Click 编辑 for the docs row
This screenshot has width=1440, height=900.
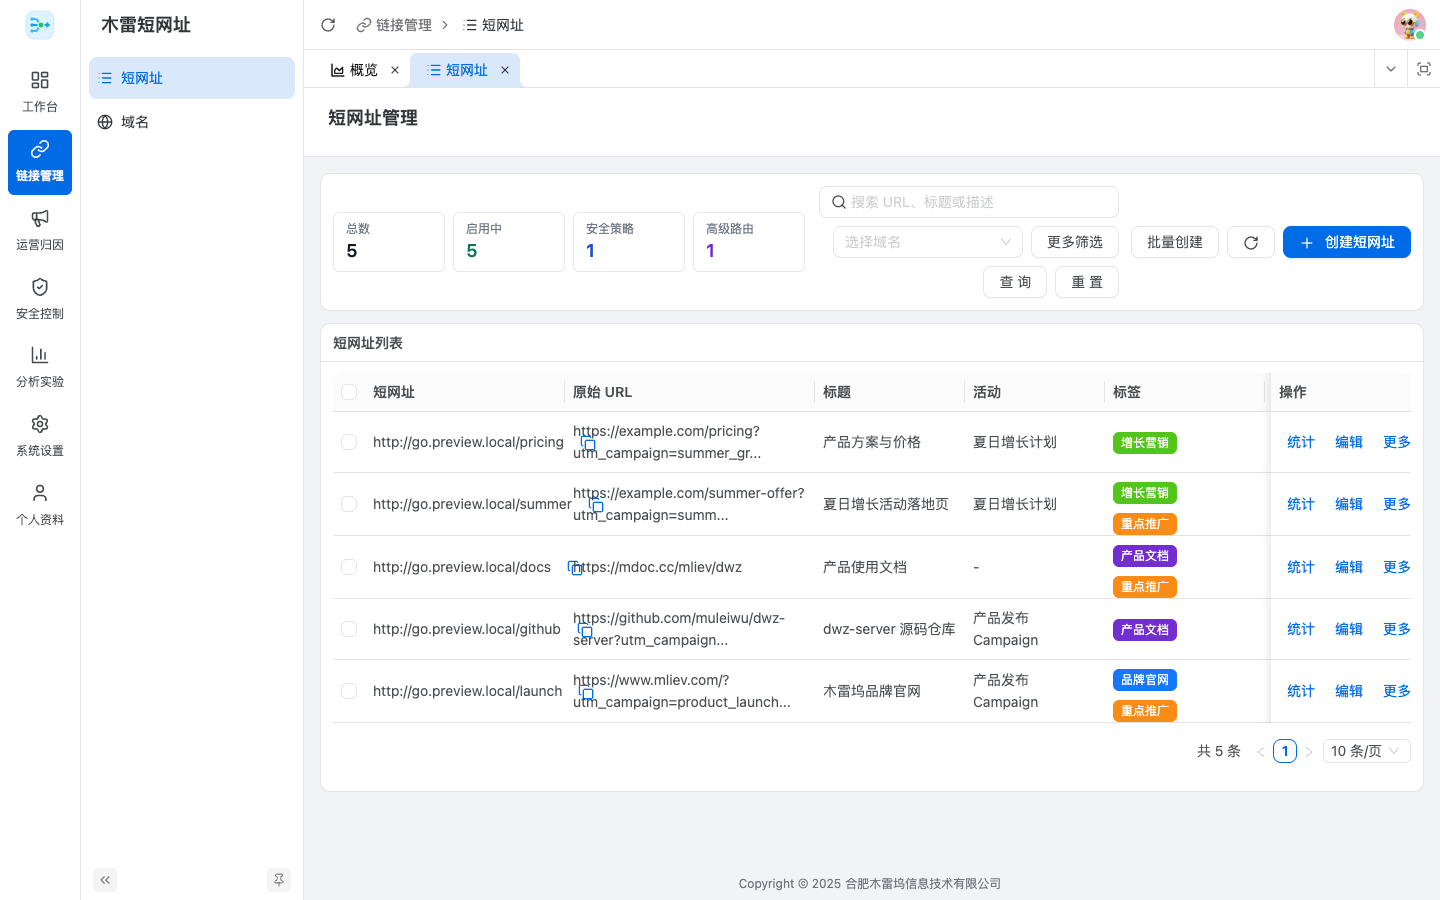click(1349, 567)
